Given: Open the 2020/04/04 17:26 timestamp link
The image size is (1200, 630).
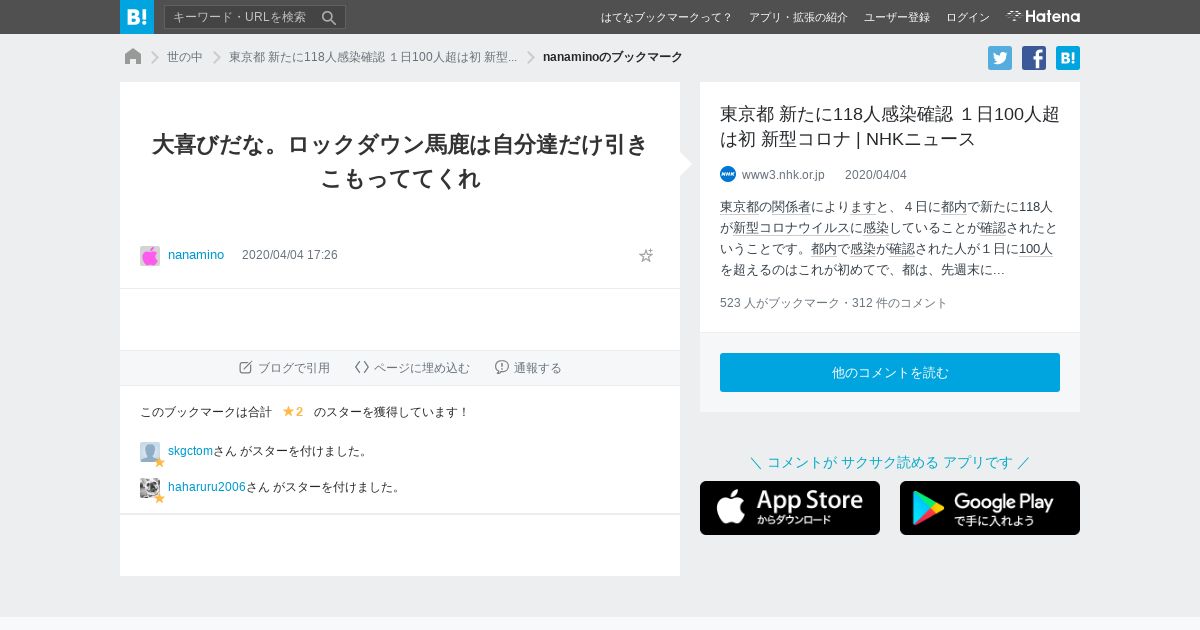Looking at the screenshot, I should (x=290, y=255).
